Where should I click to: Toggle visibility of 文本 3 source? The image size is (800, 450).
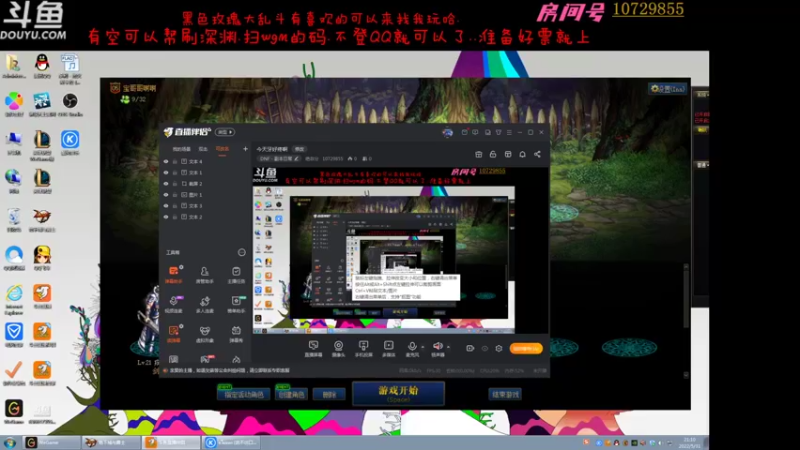[166, 206]
